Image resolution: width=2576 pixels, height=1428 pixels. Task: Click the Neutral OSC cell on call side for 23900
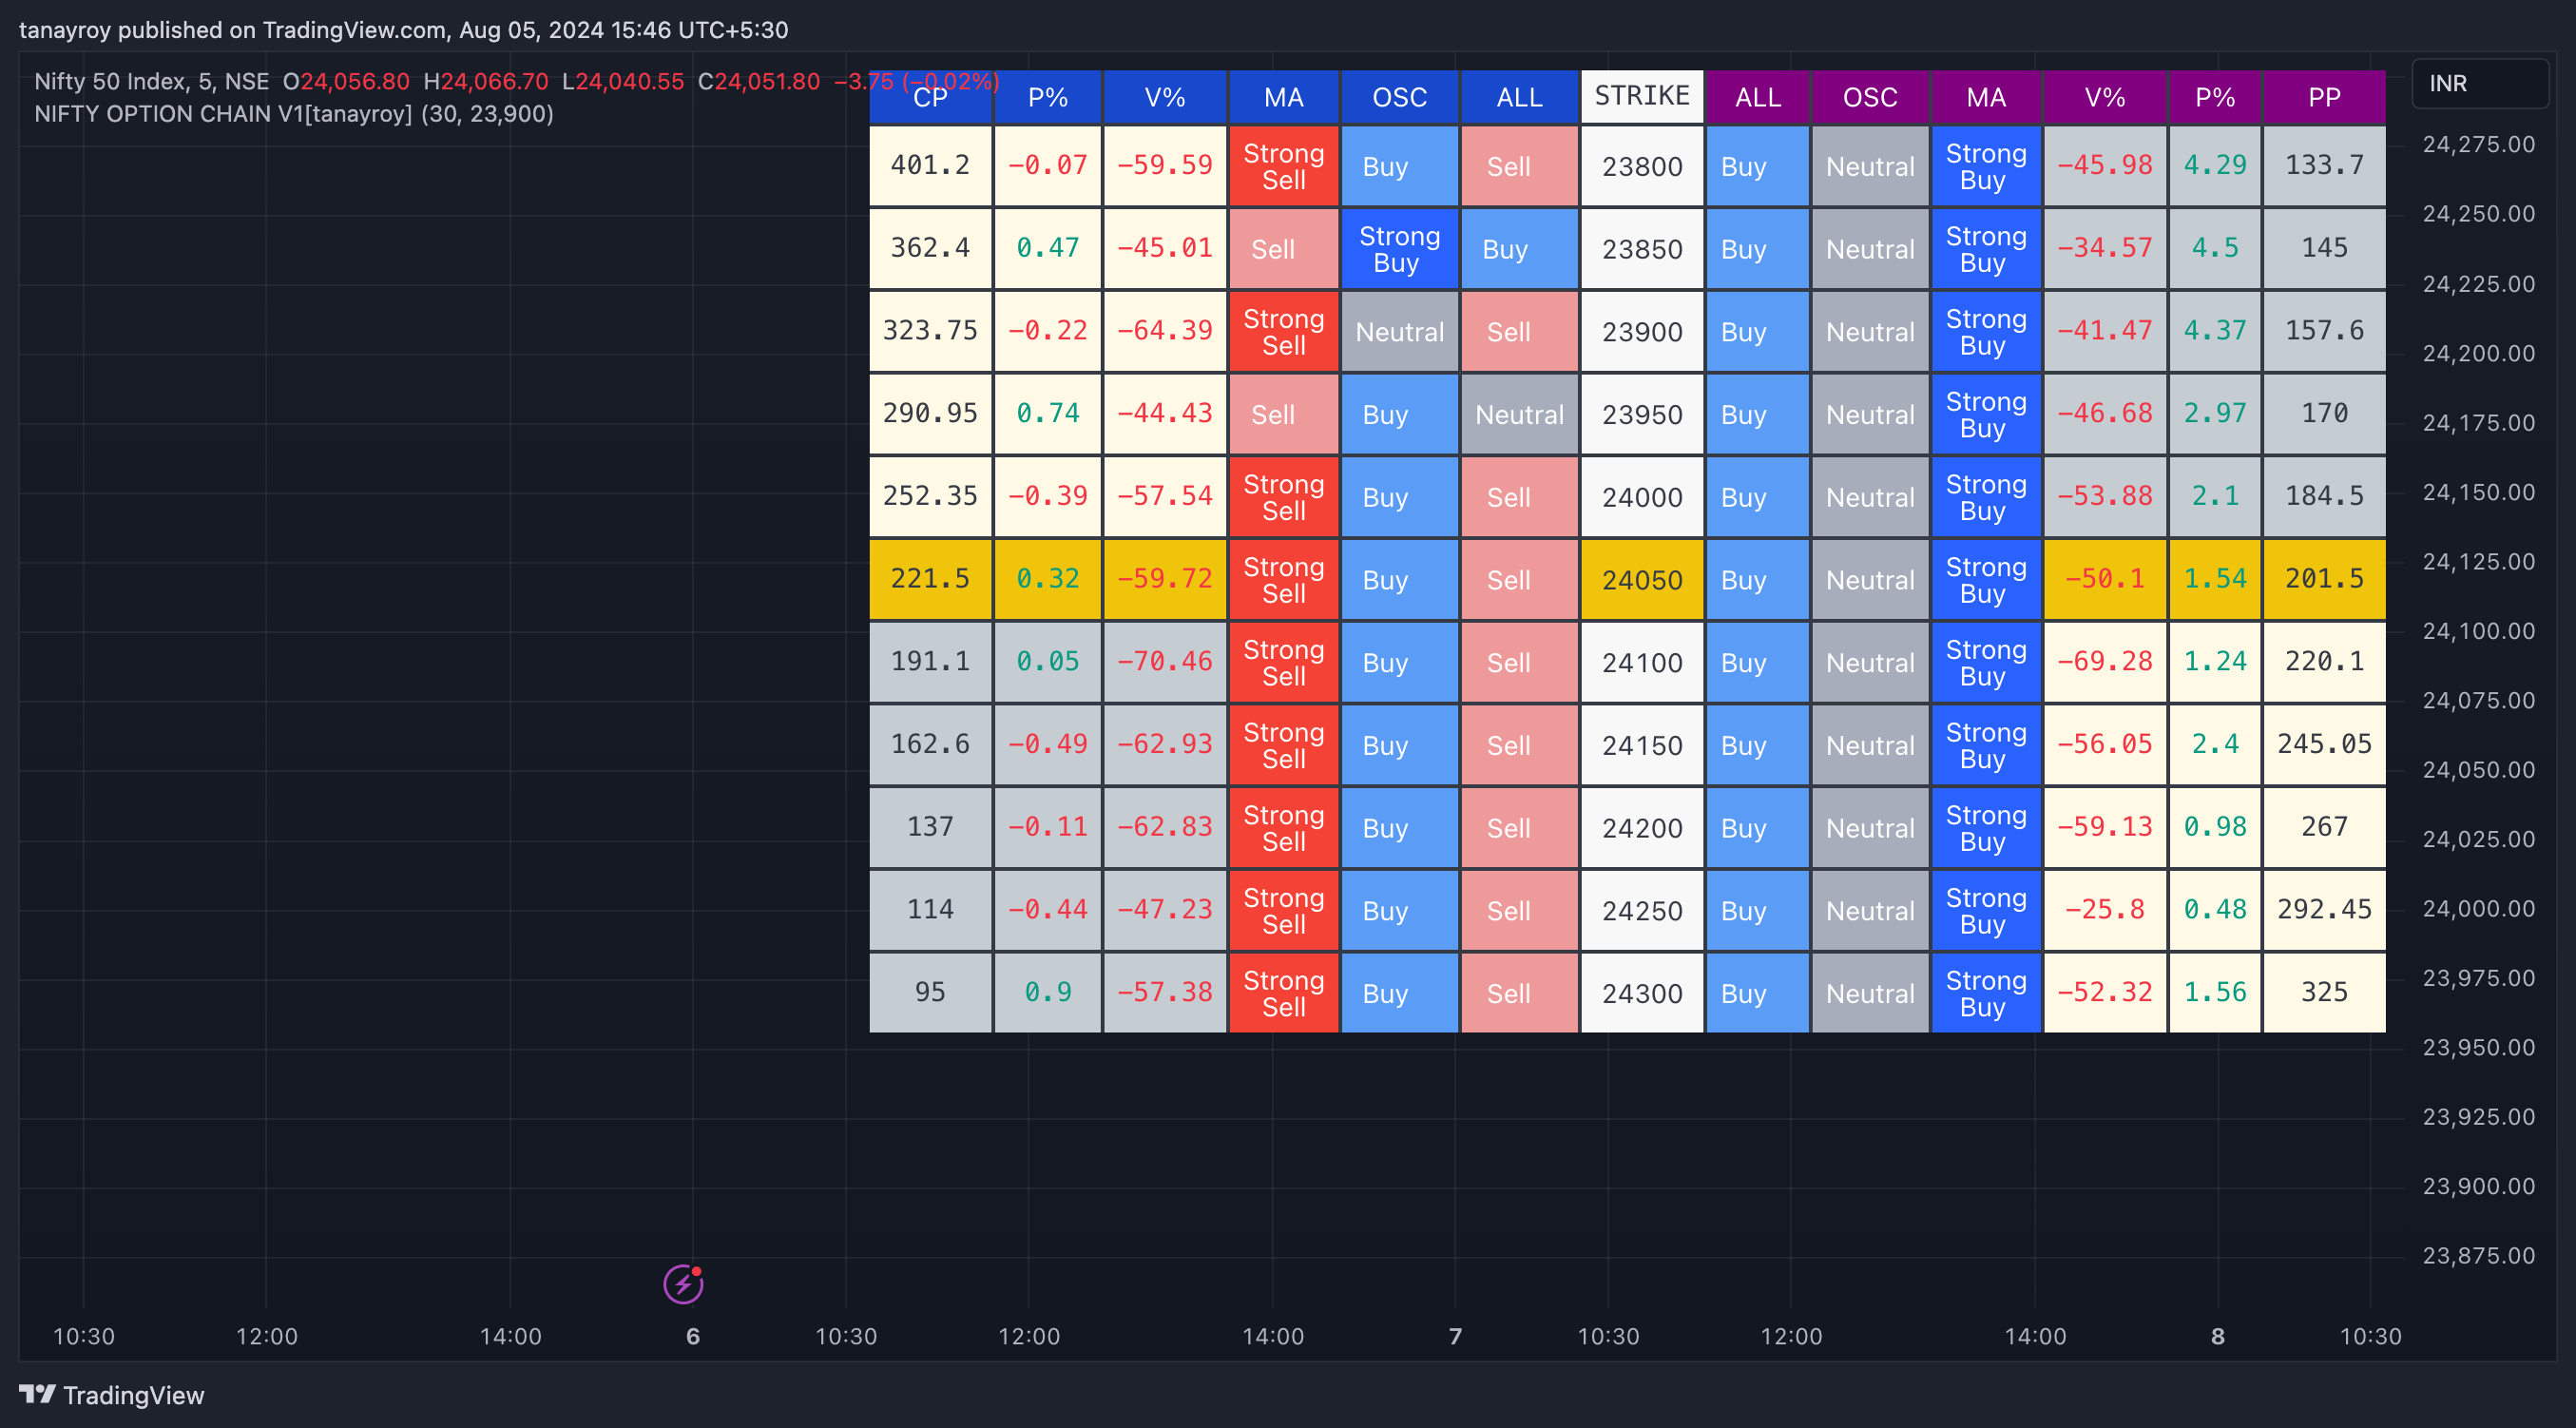(x=1399, y=332)
